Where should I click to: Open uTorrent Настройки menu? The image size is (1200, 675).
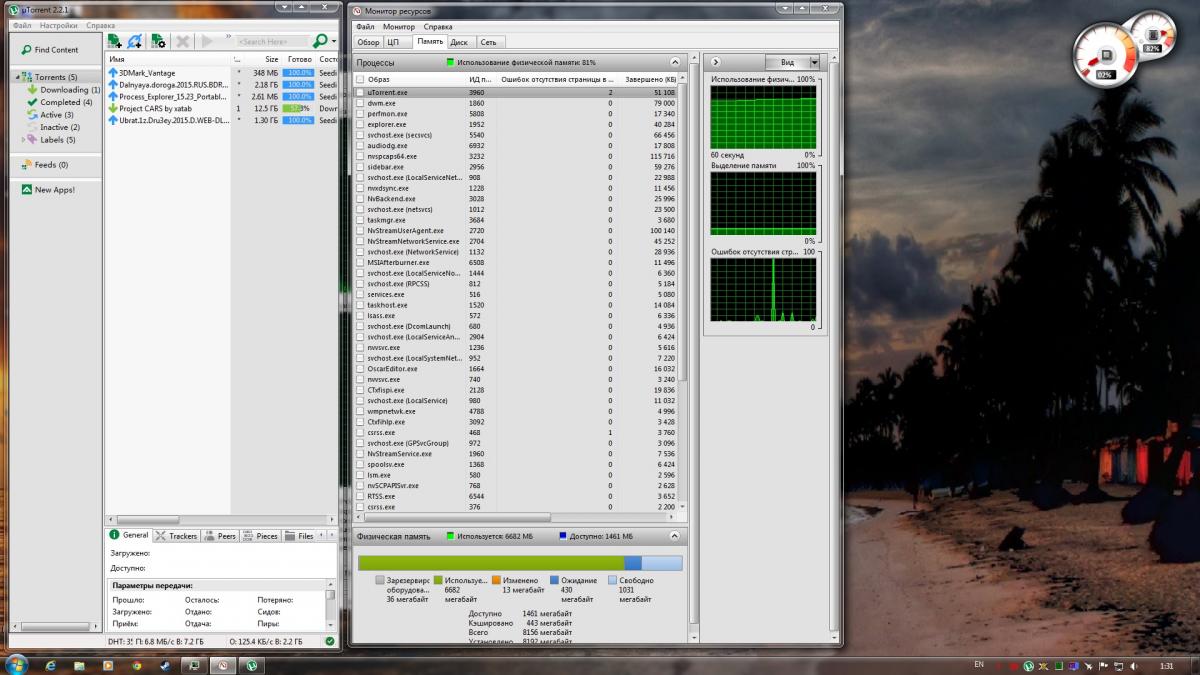[x=59, y=25]
